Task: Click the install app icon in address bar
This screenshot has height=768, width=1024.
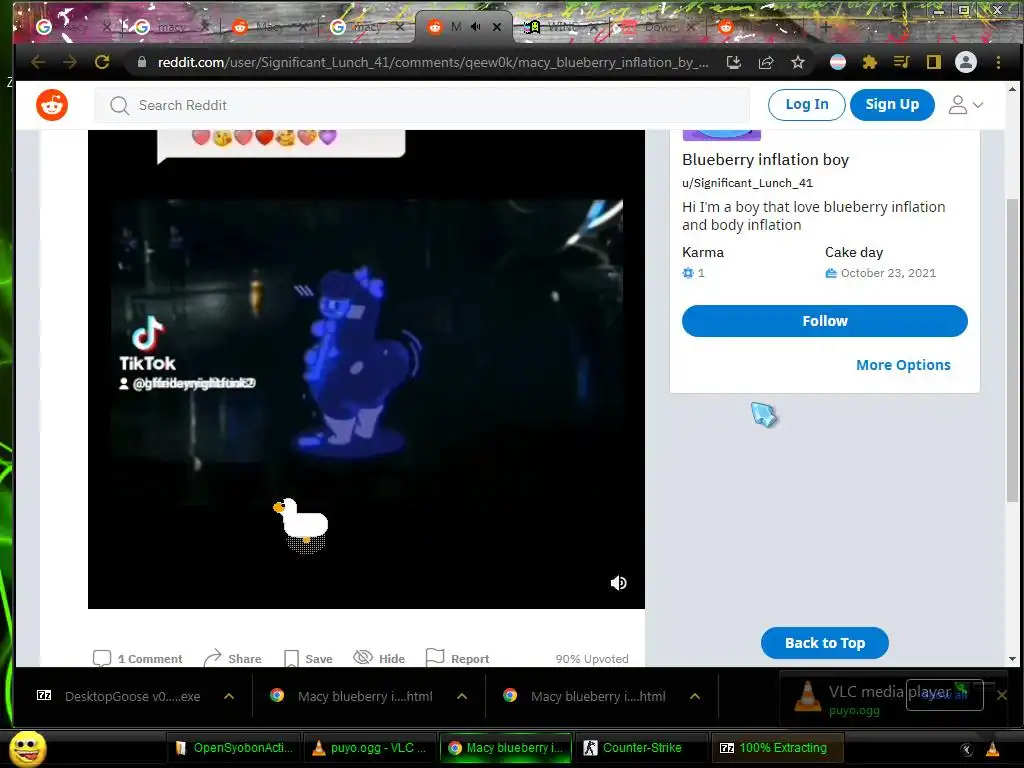Action: (734, 62)
